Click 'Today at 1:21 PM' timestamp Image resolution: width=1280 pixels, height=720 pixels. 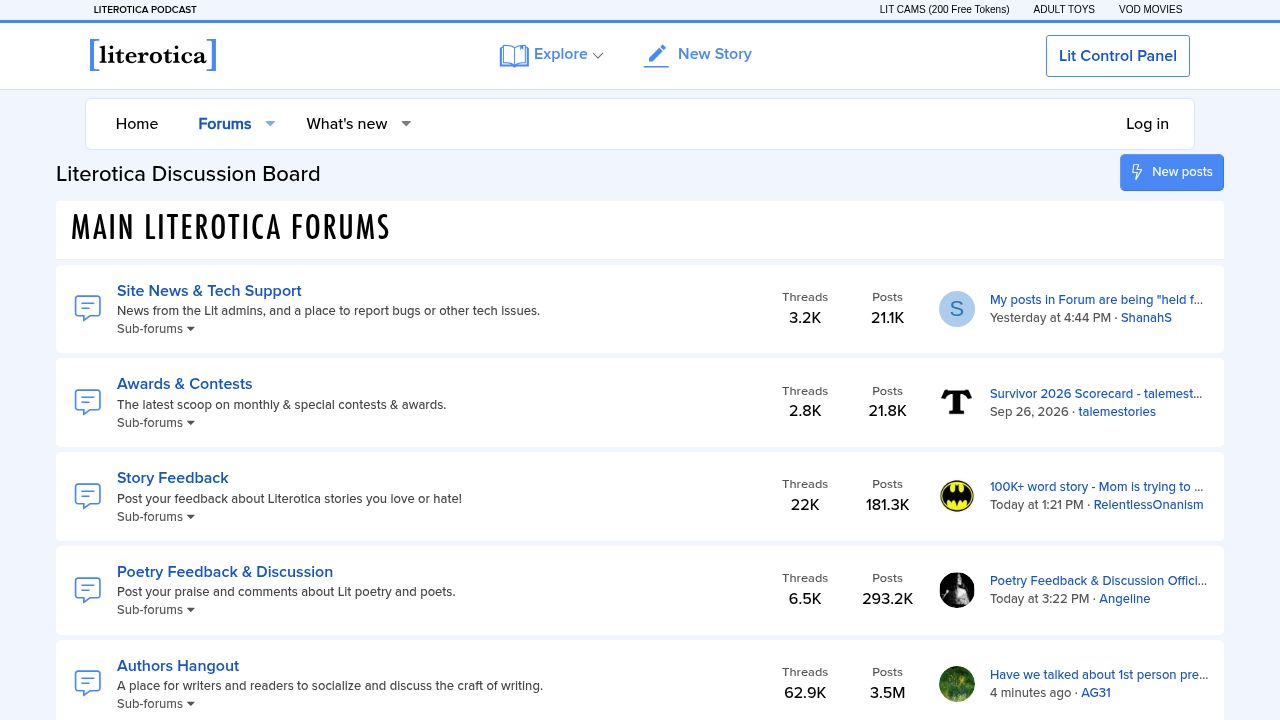pyautogui.click(x=1037, y=505)
